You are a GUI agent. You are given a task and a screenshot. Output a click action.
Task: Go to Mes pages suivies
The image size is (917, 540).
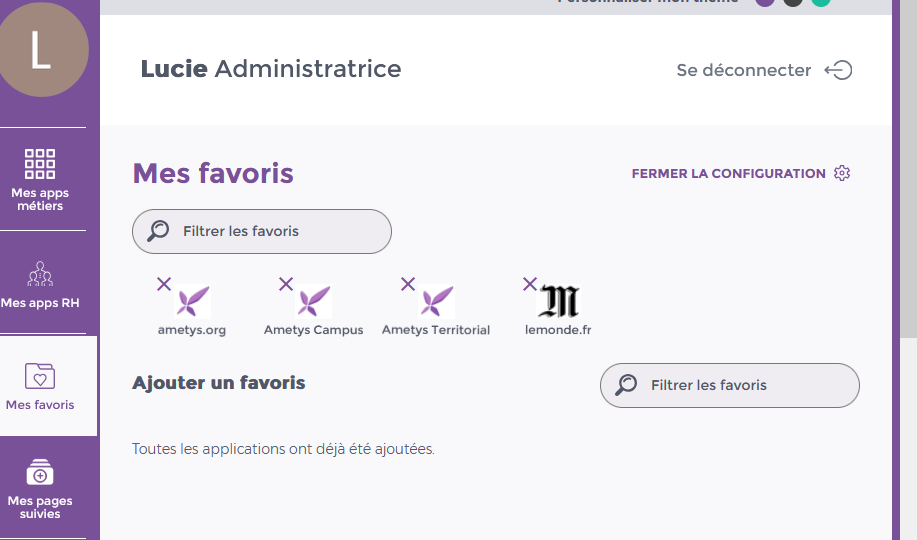40,490
